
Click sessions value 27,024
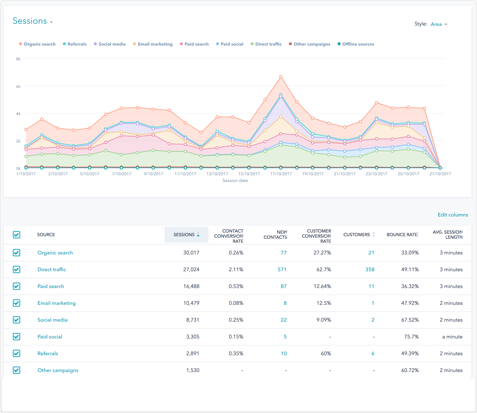click(x=191, y=269)
